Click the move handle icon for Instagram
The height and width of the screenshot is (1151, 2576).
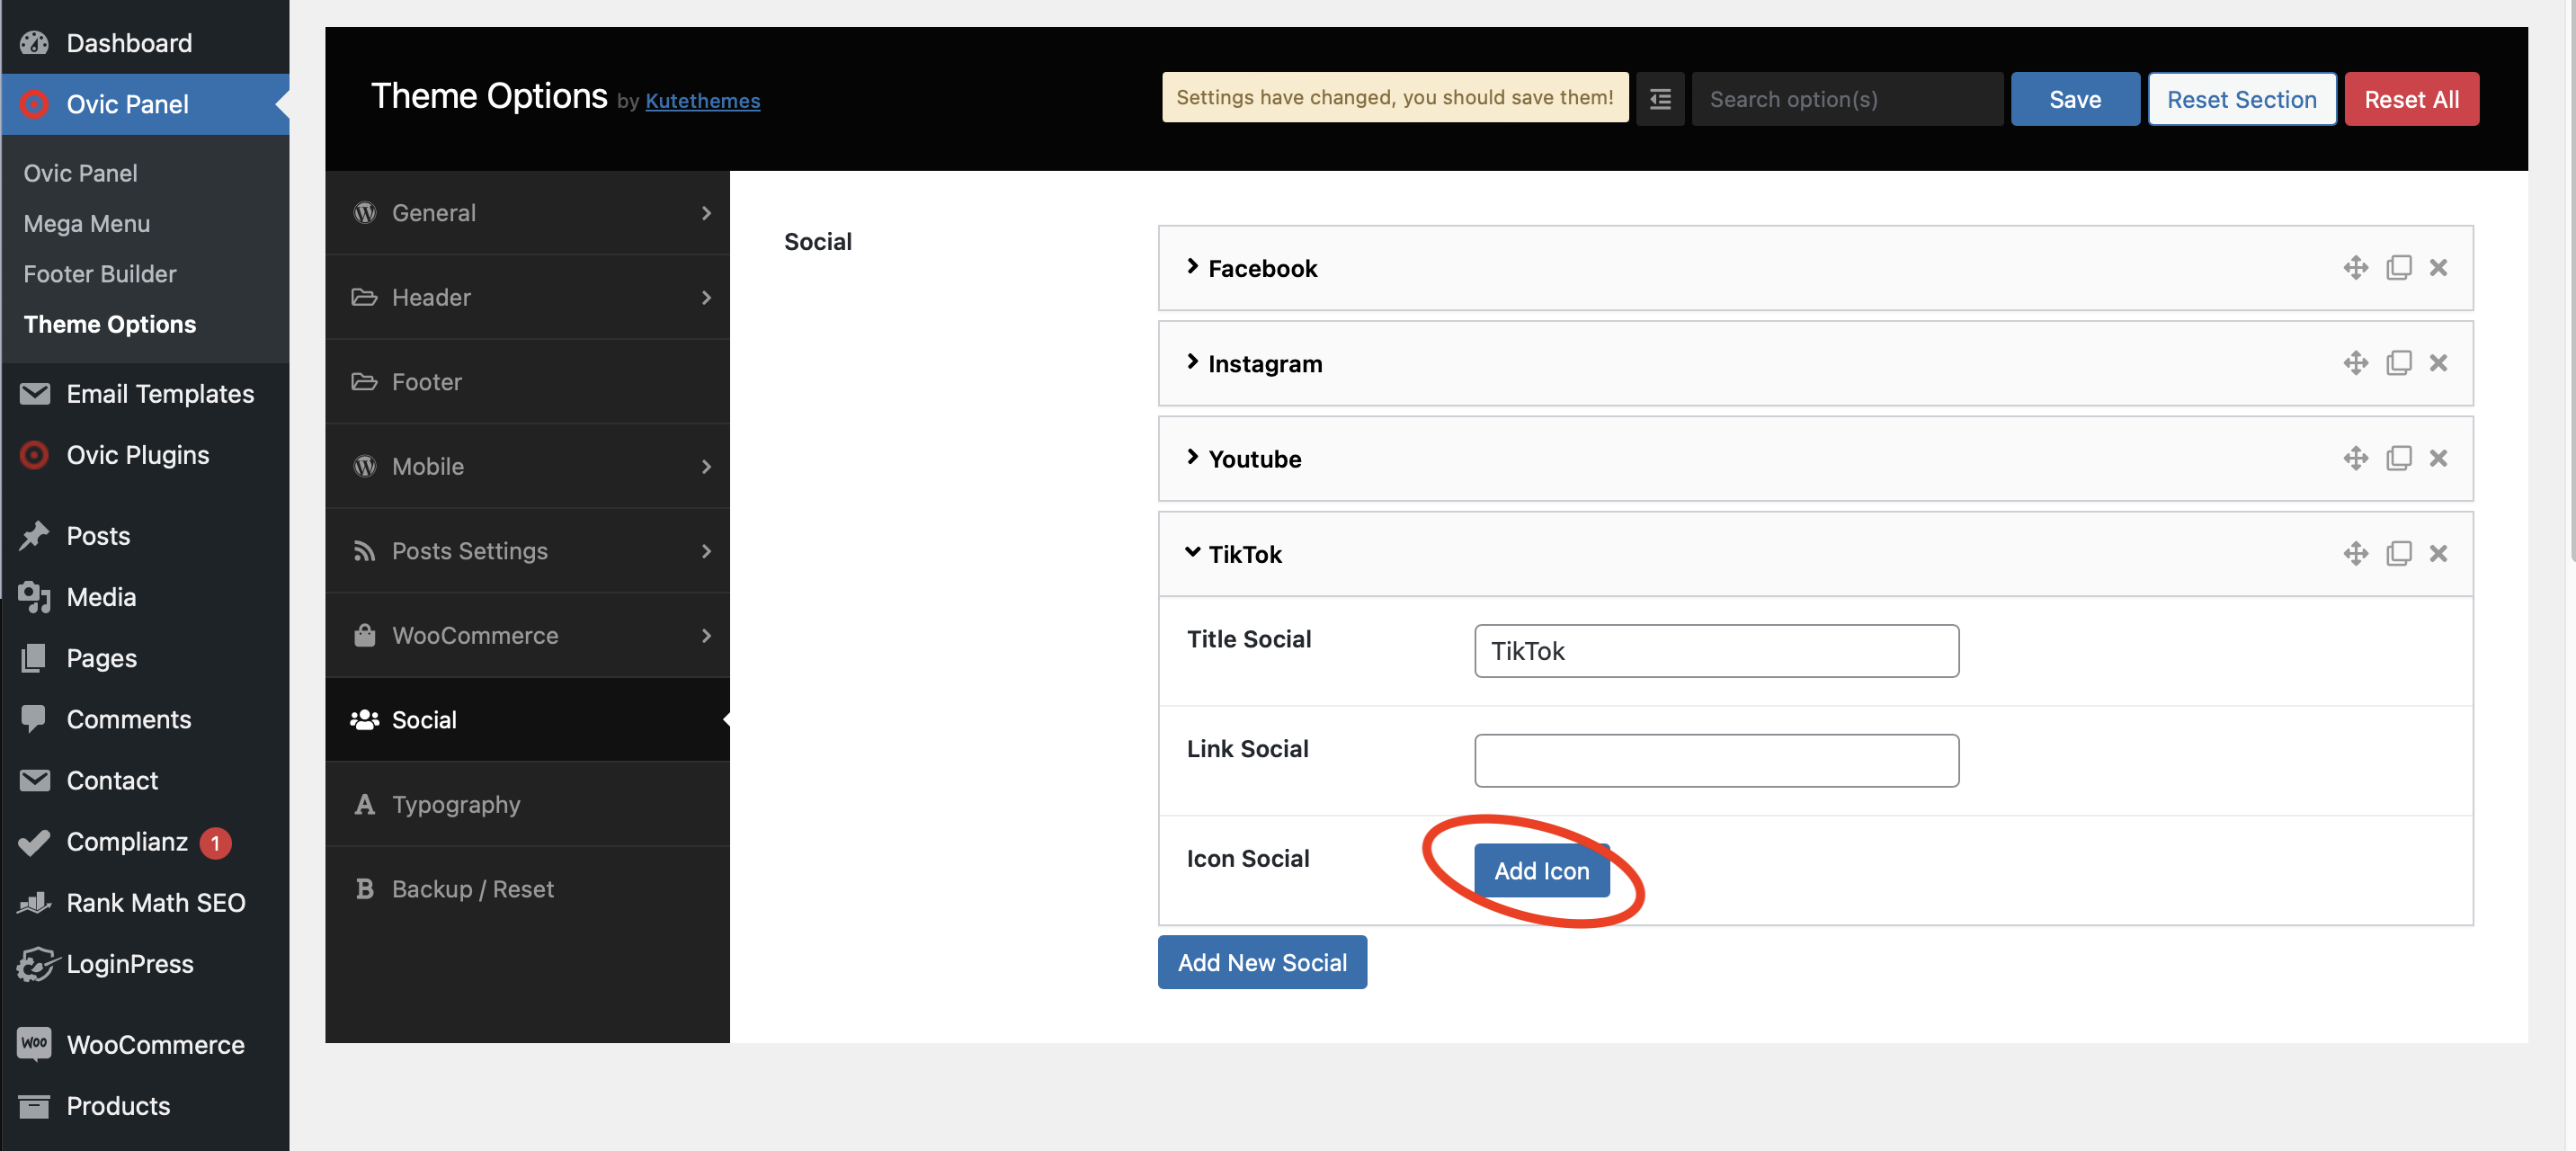click(2355, 362)
